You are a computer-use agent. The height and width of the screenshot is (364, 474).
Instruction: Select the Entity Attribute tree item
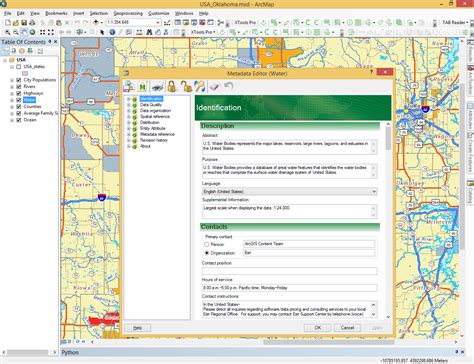[153, 129]
